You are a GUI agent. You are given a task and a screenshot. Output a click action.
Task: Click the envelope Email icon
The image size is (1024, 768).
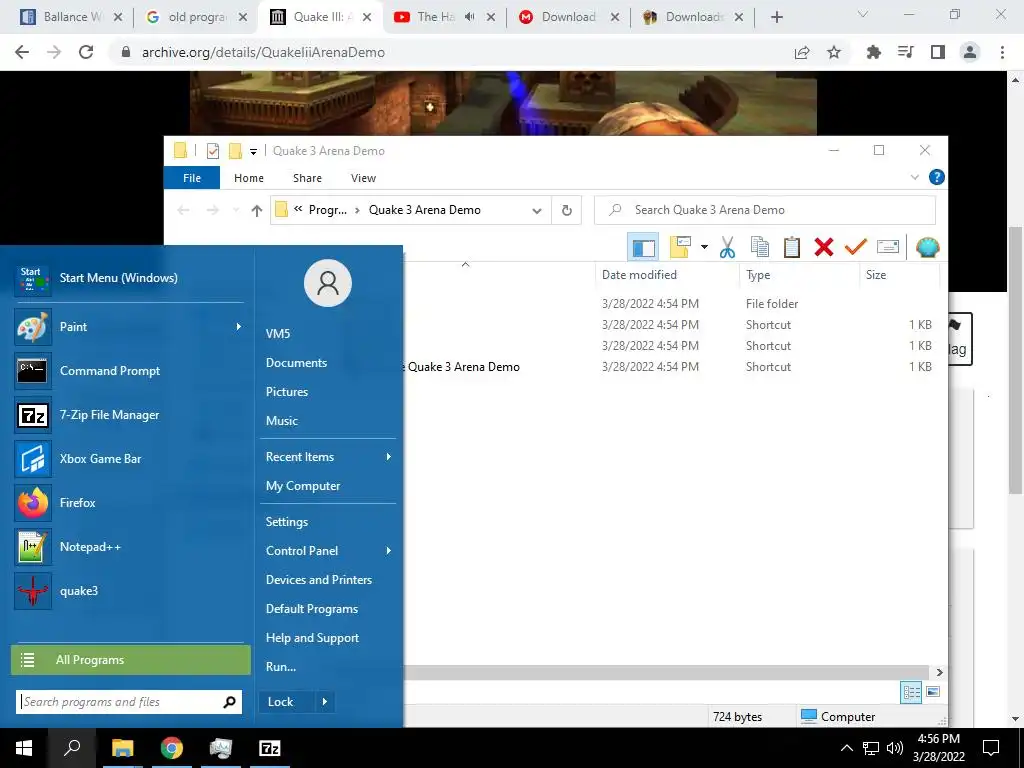click(x=888, y=248)
